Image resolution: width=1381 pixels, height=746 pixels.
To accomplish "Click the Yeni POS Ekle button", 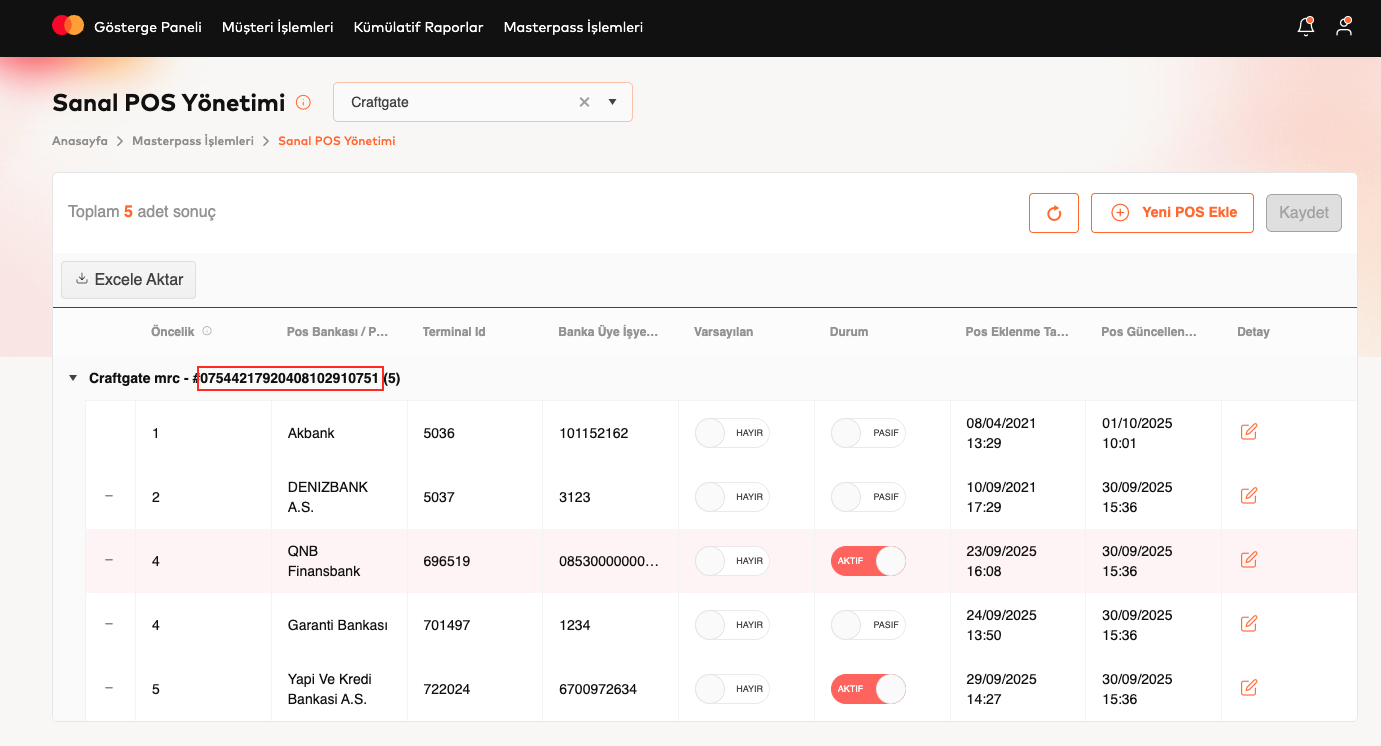I will 1172,213.
